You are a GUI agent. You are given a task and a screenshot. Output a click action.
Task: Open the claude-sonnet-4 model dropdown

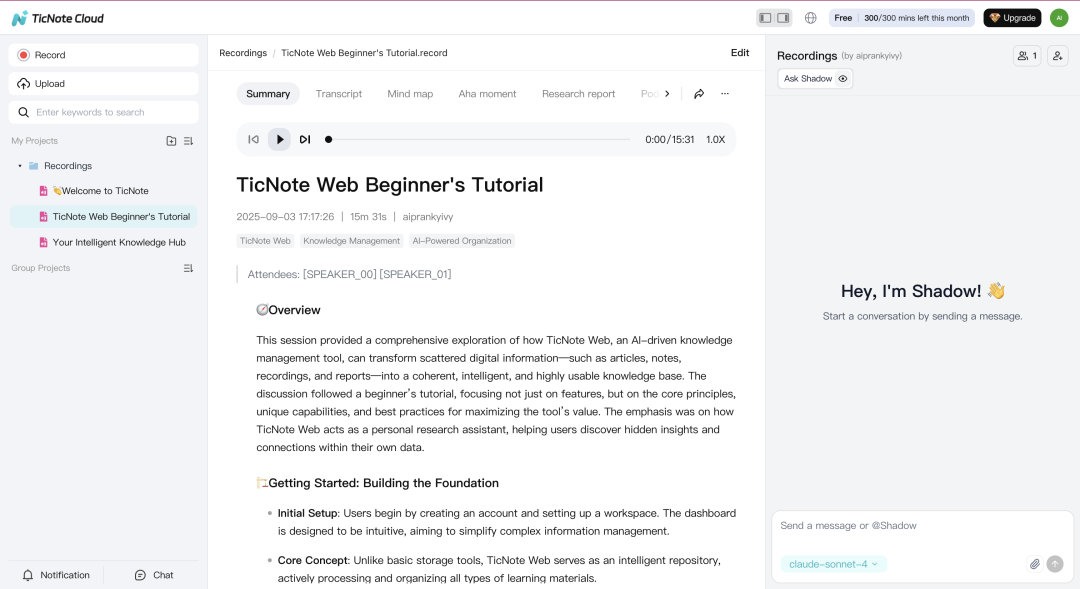[833, 564]
